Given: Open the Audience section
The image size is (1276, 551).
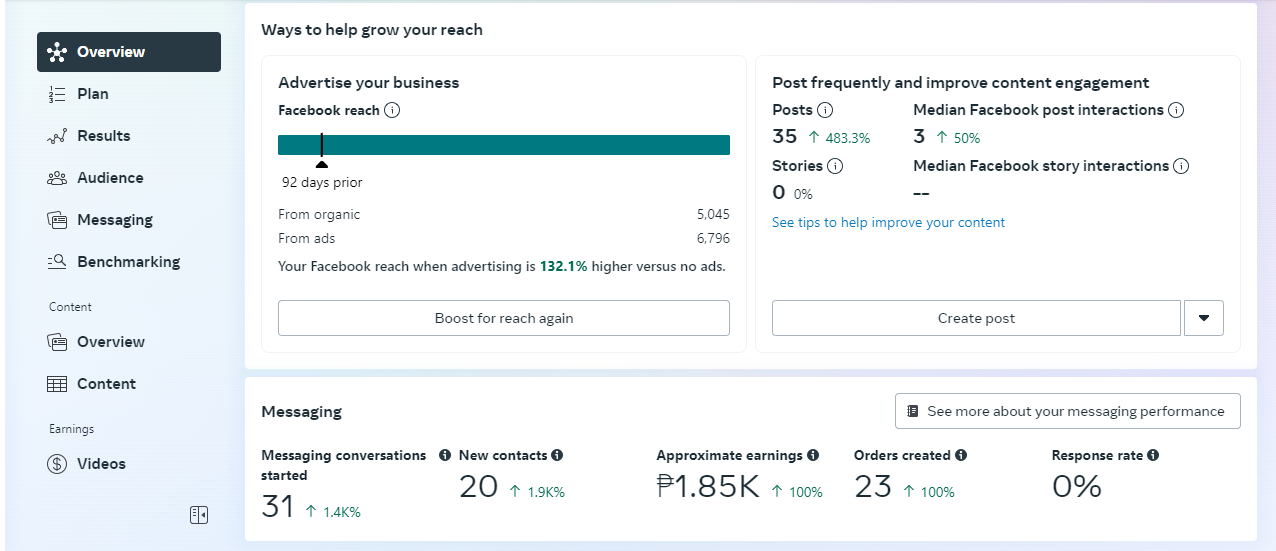Looking at the screenshot, I should coord(110,178).
